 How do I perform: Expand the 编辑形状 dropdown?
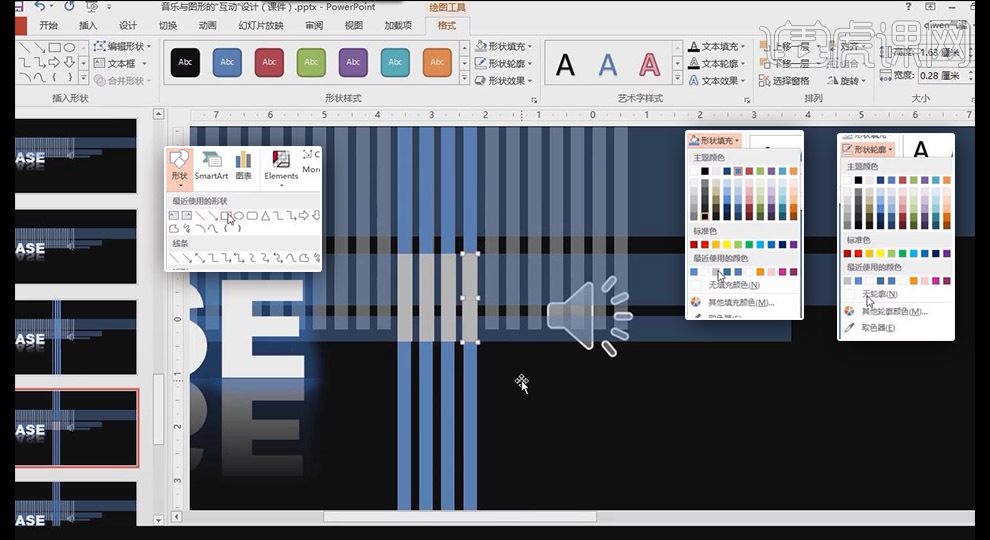[124, 46]
